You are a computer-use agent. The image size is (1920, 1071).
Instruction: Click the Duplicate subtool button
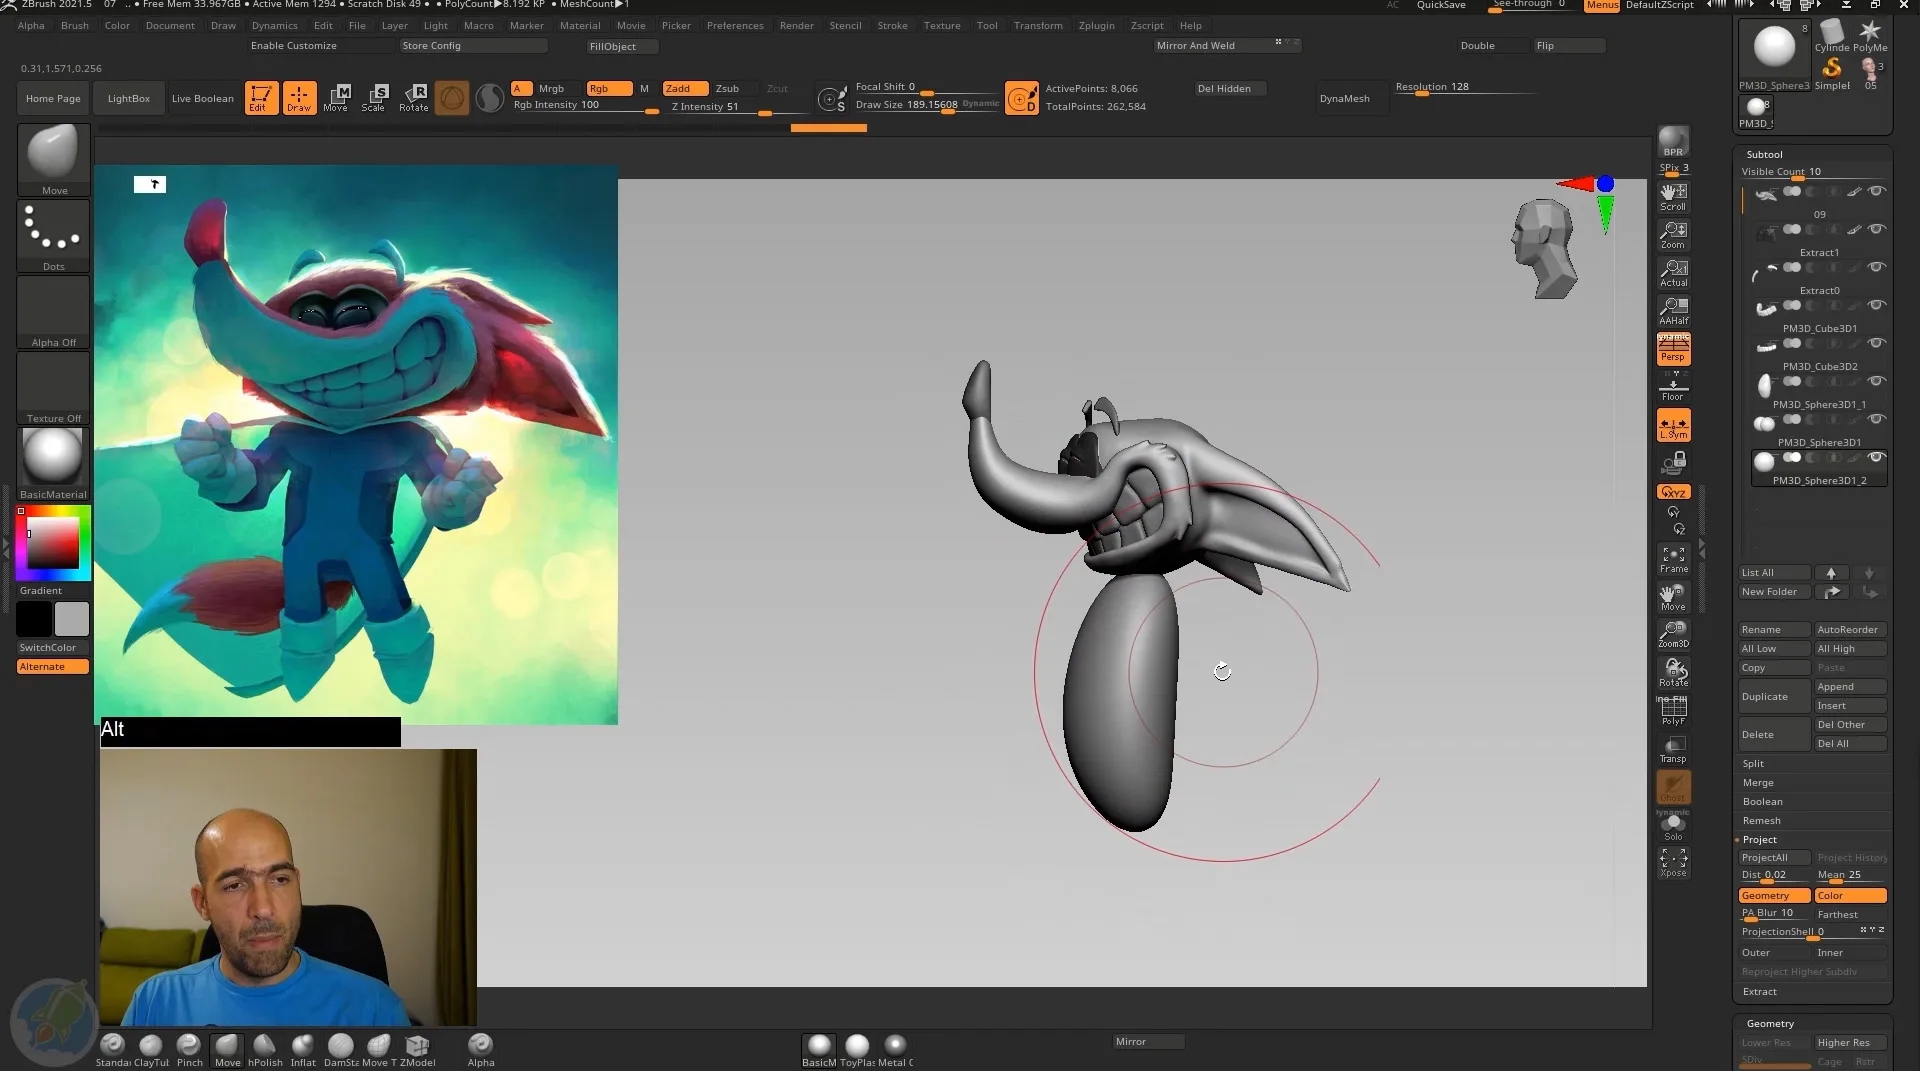pyautogui.click(x=1774, y=696)
